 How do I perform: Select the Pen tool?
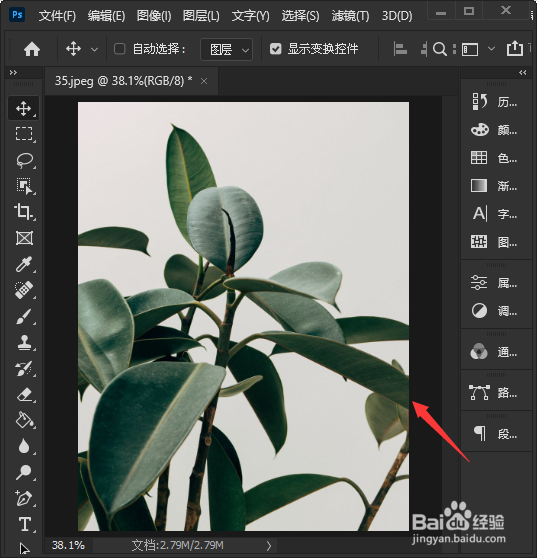tap(24, 498)
